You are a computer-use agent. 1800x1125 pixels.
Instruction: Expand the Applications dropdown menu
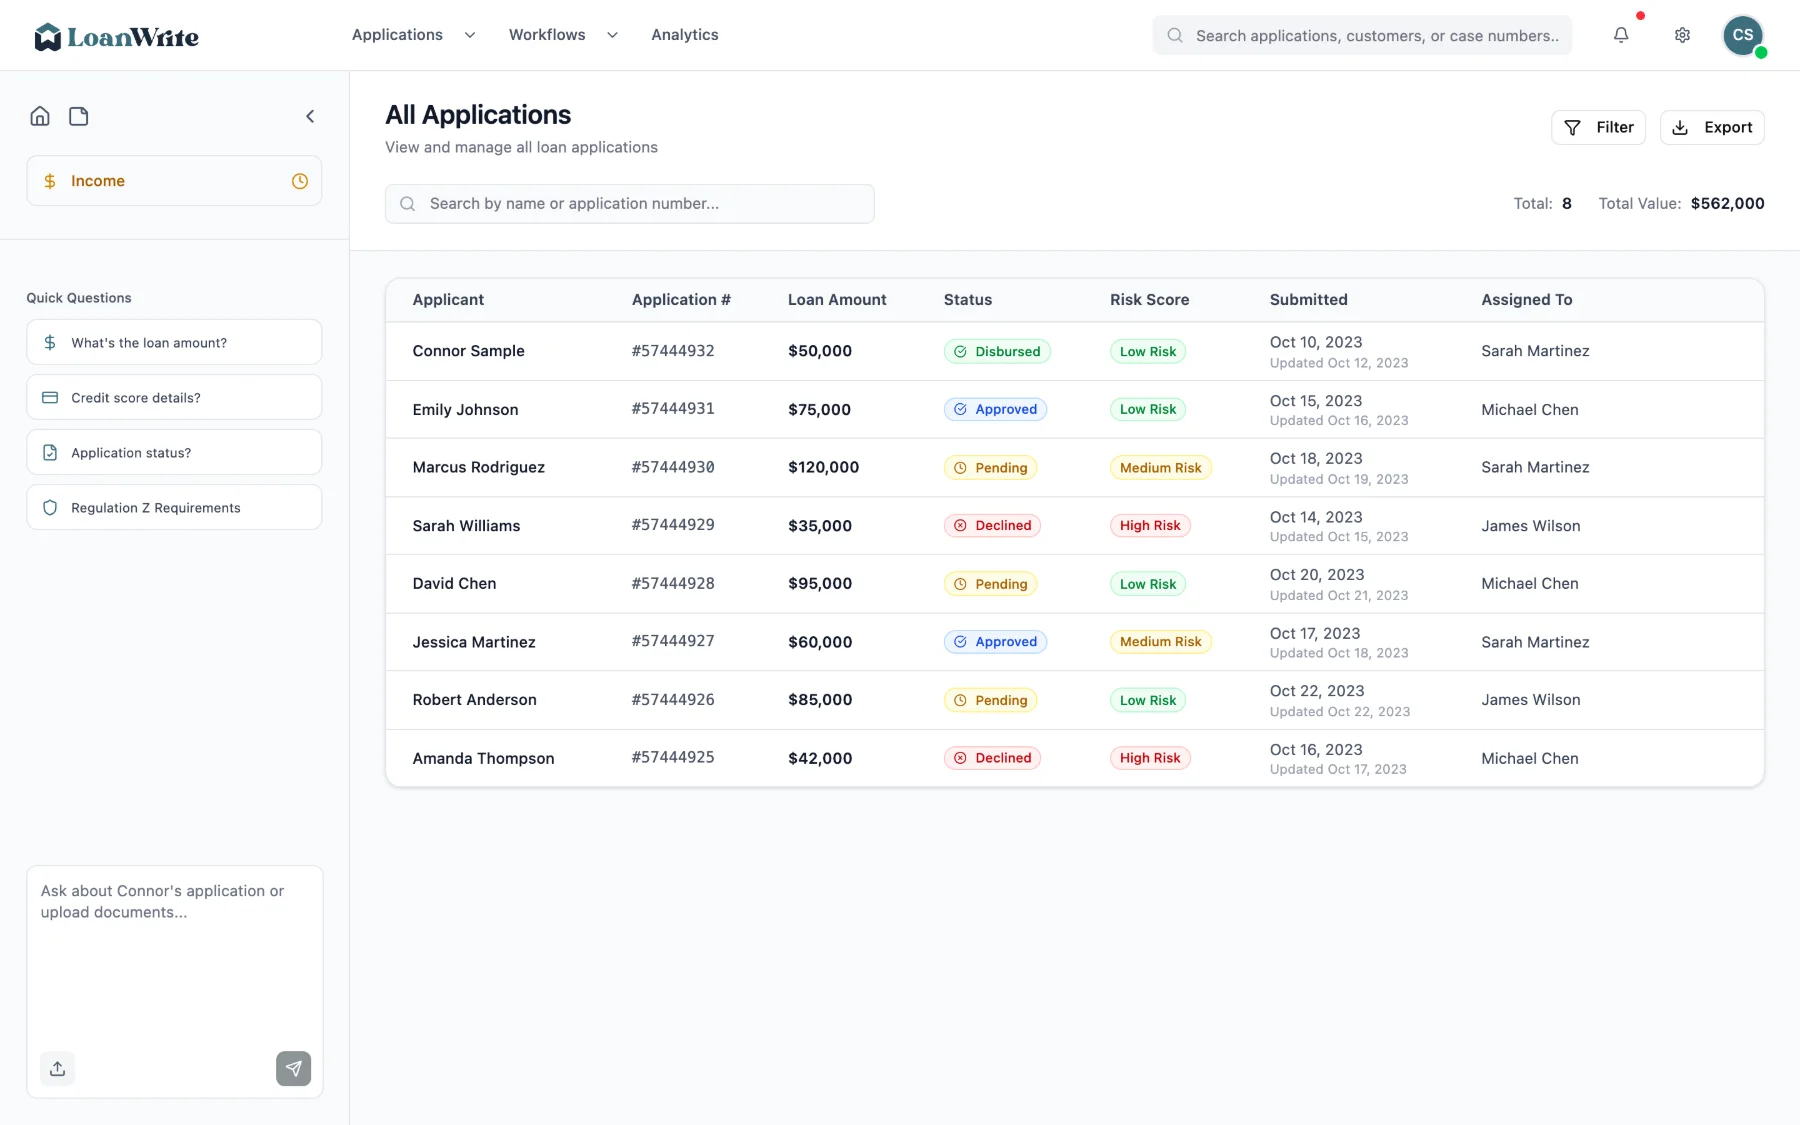[413, 35]
